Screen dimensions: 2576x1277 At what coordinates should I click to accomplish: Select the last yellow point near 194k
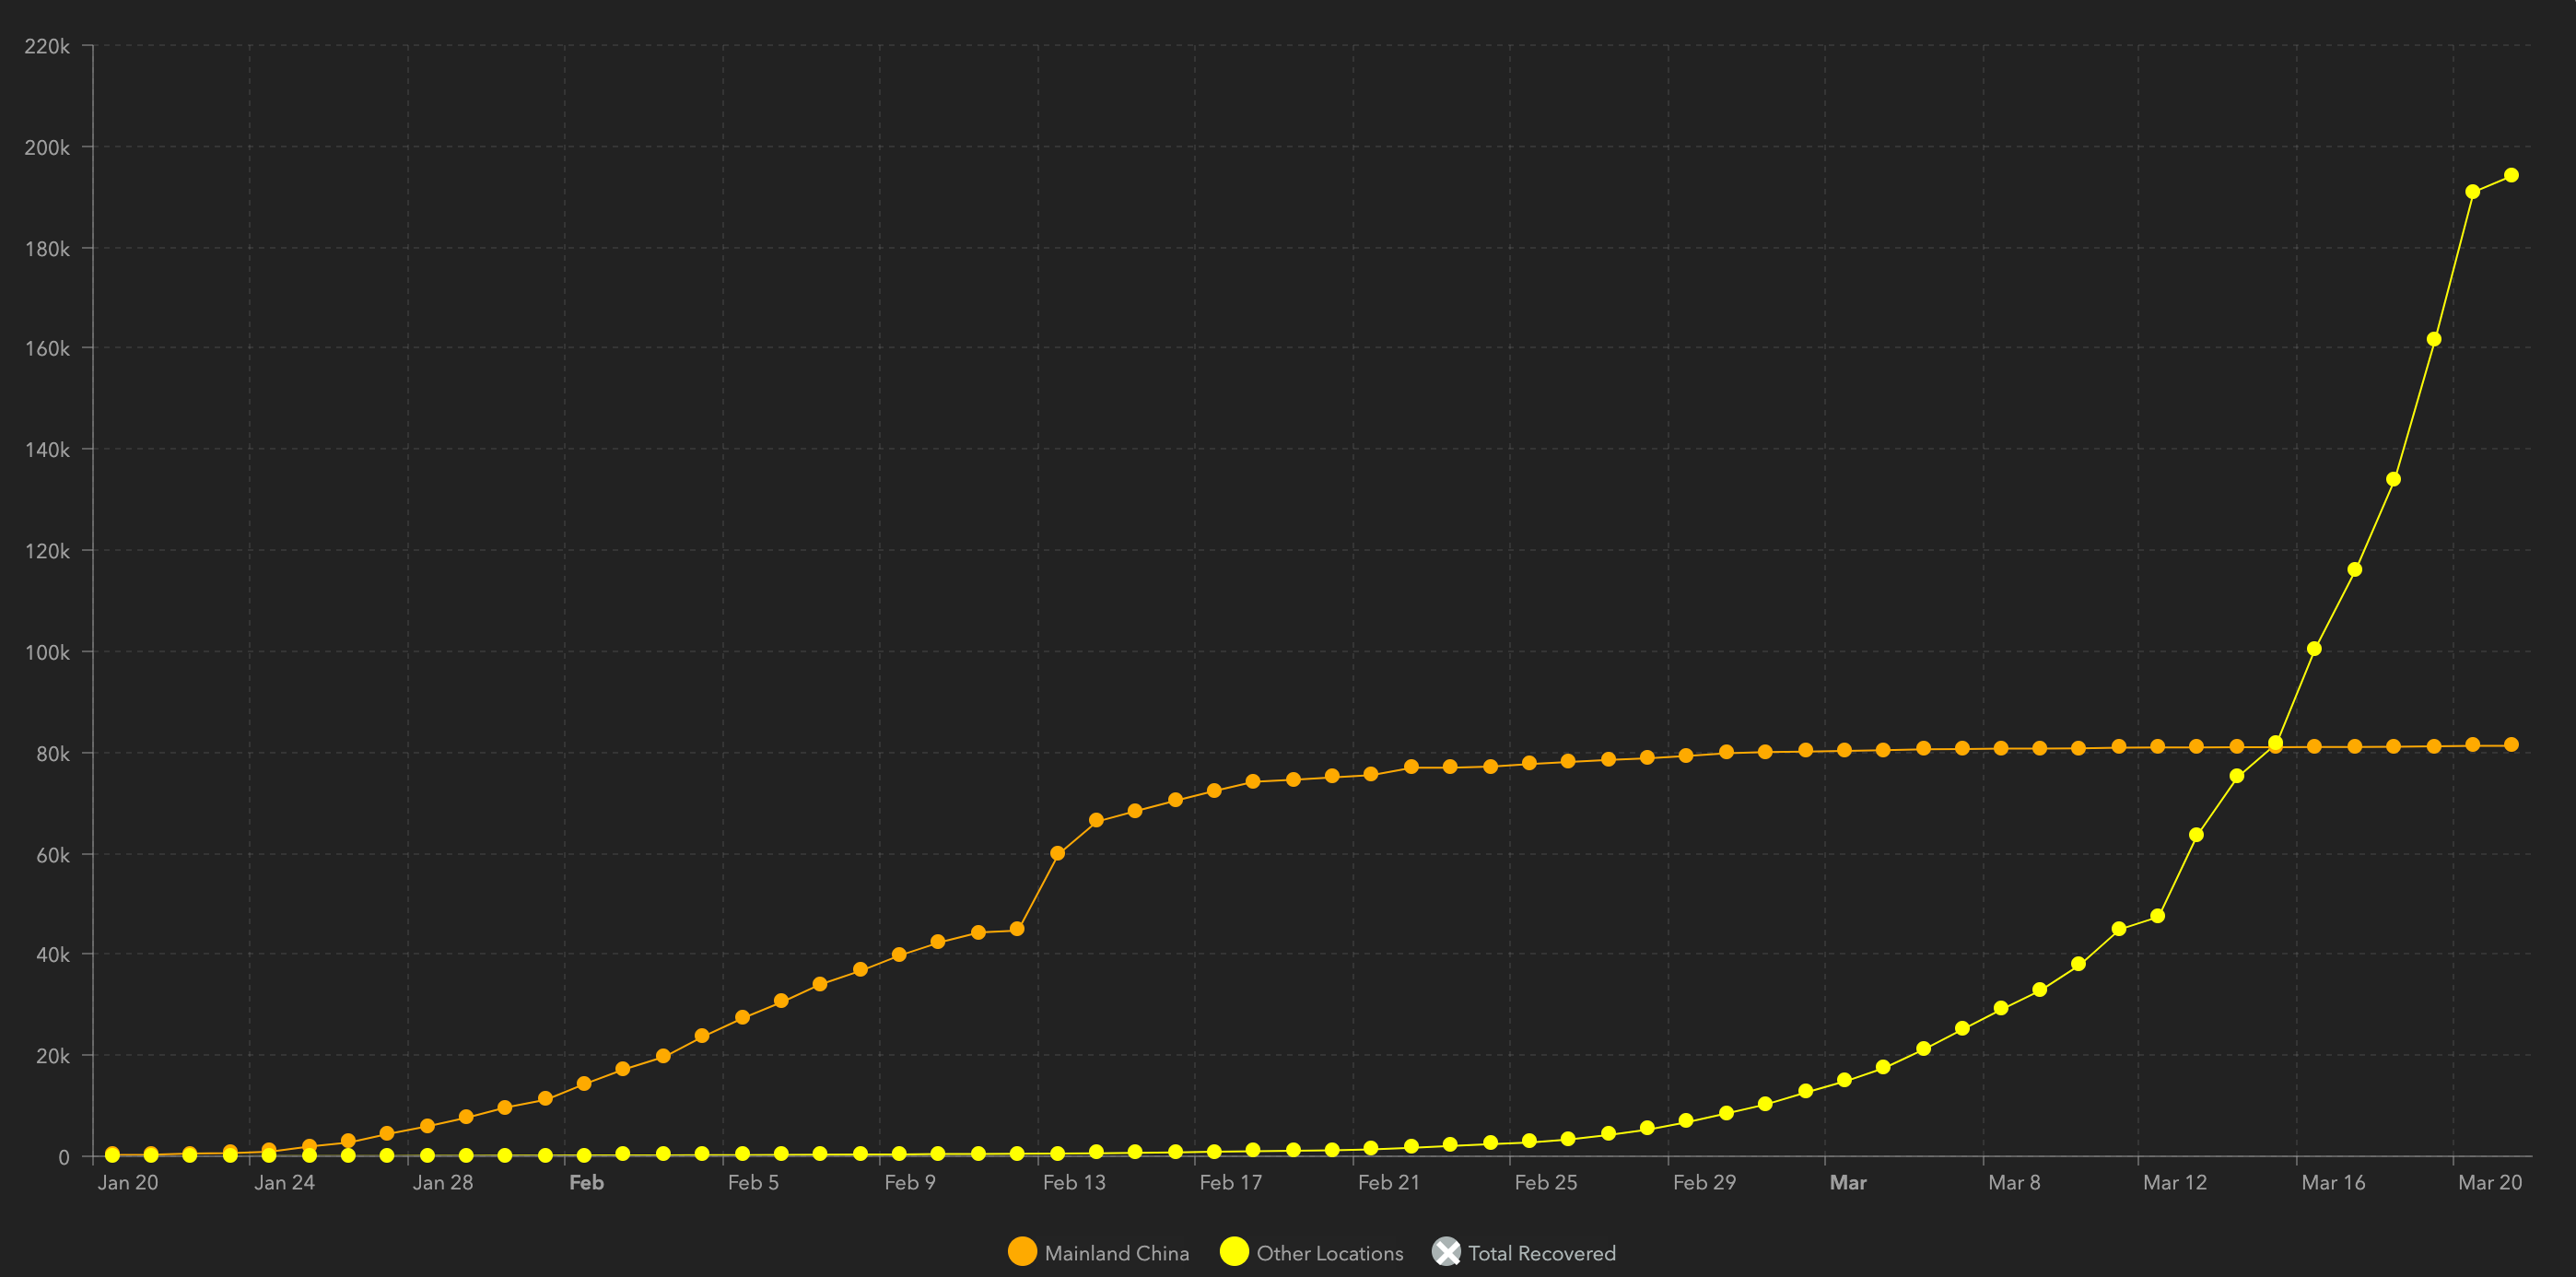pos(2511,175)
